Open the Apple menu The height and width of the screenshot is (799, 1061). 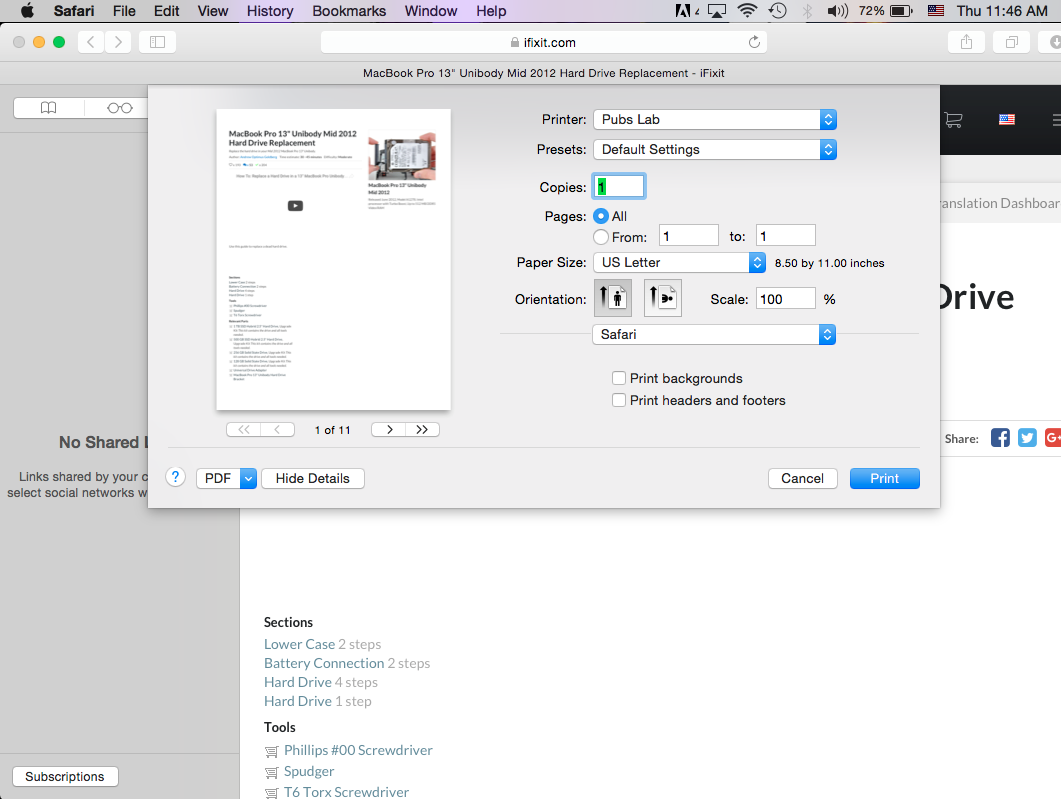point(27,11)
